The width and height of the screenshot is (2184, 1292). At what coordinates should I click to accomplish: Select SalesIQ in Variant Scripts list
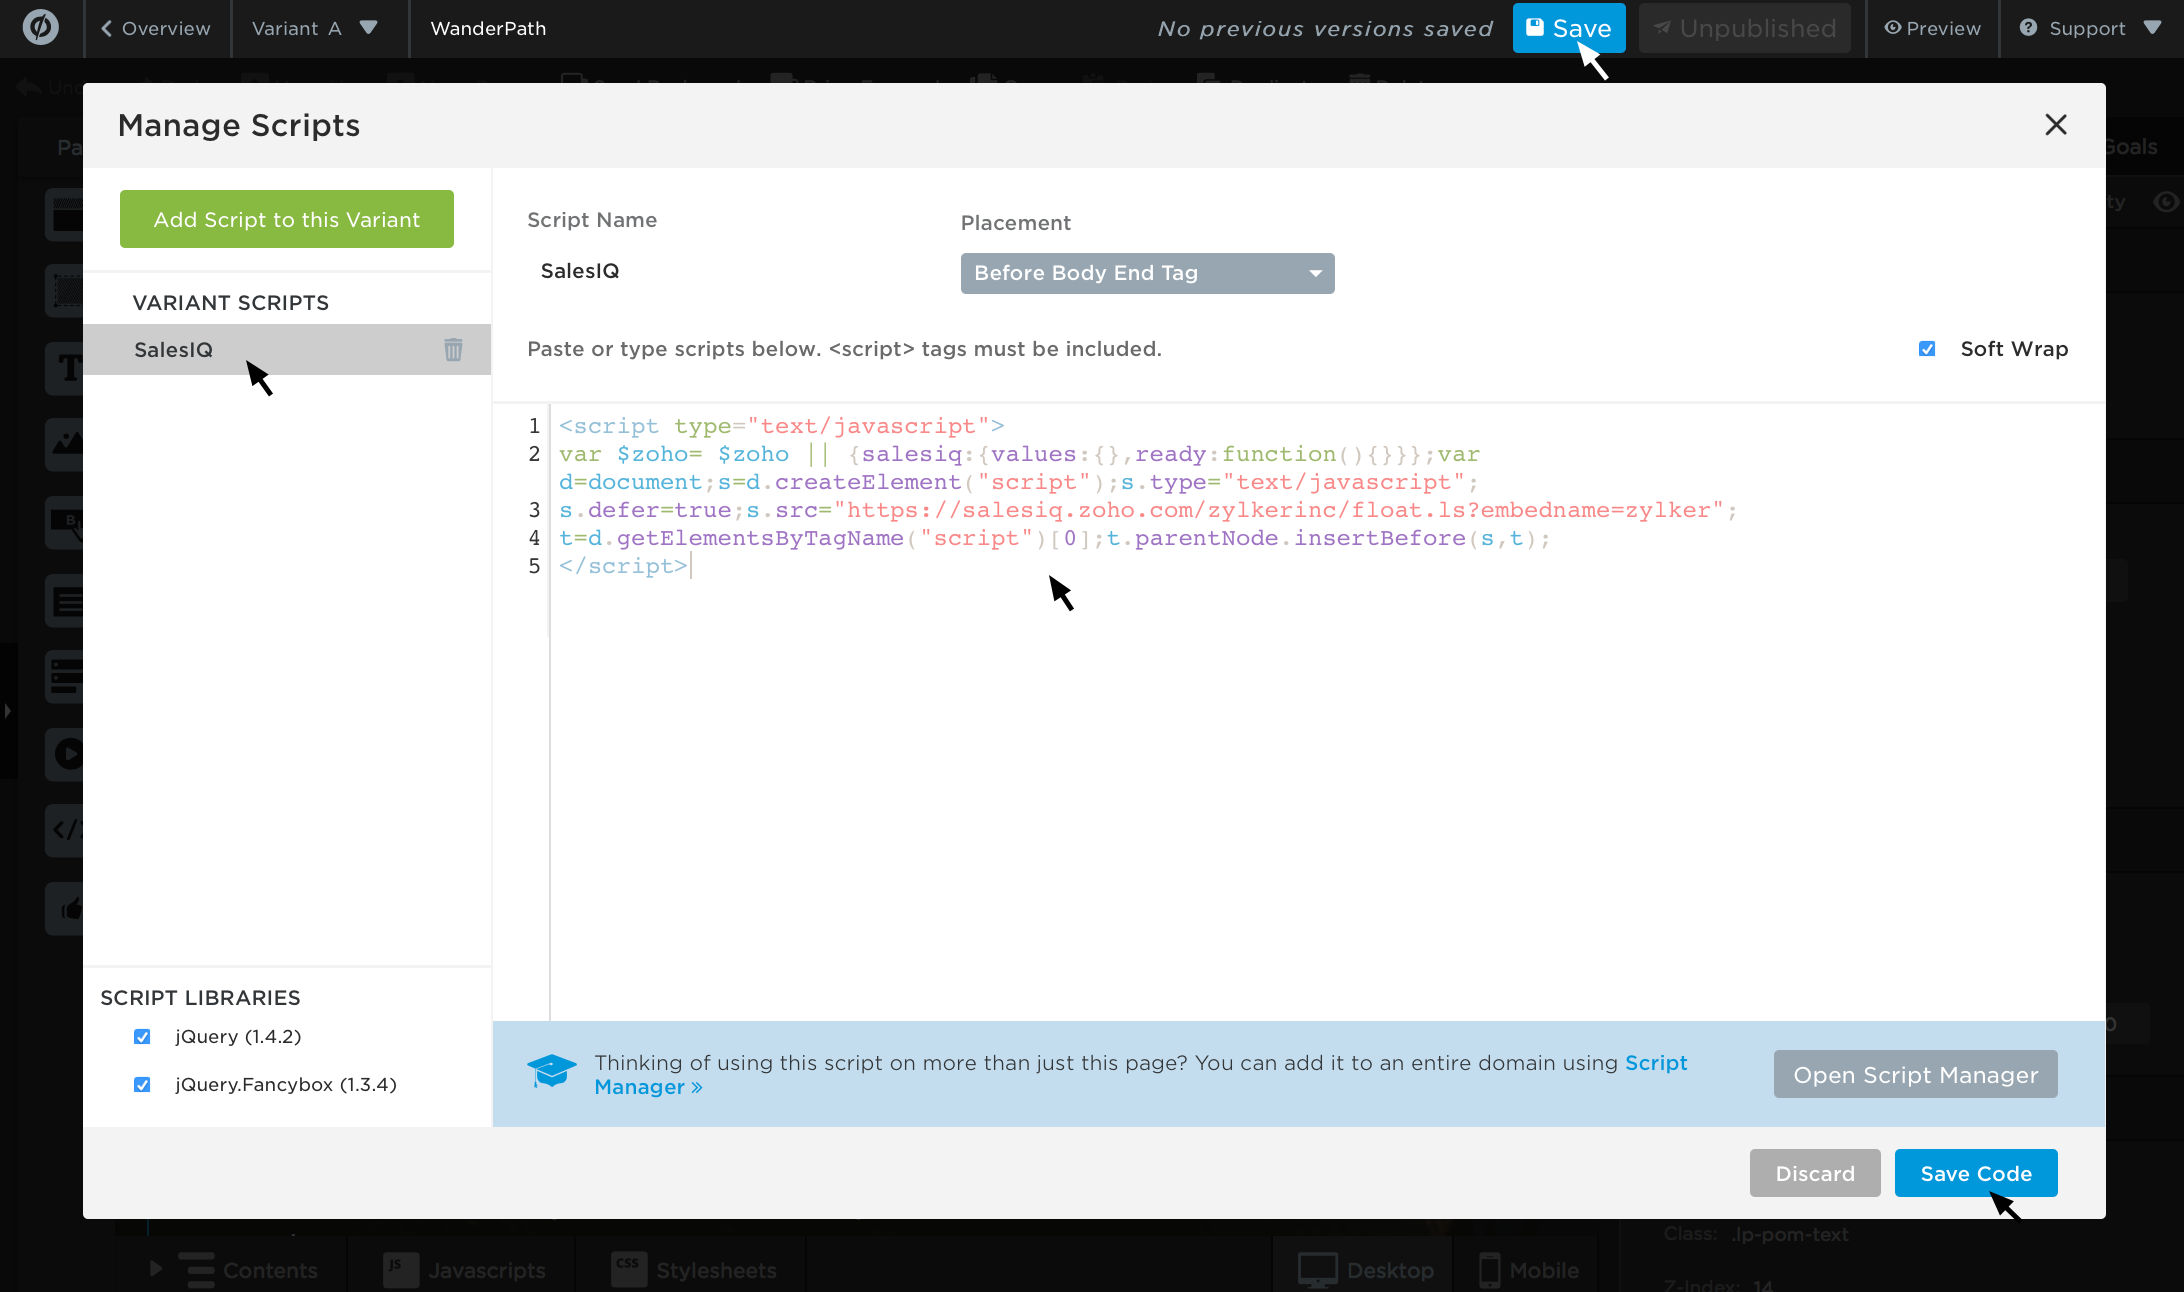click(174, 350)
